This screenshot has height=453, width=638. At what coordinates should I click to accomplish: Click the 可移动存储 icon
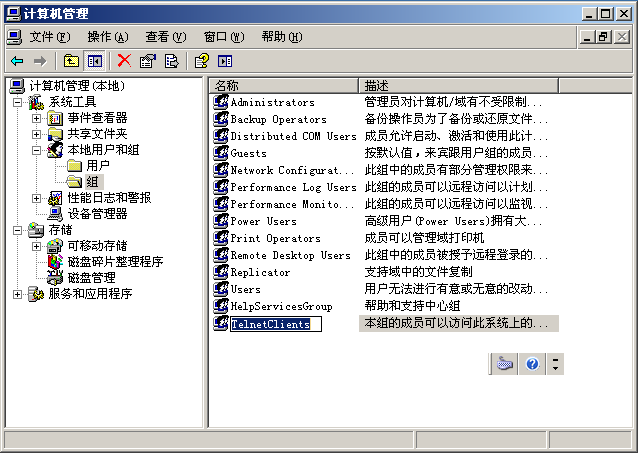[55, 246]
